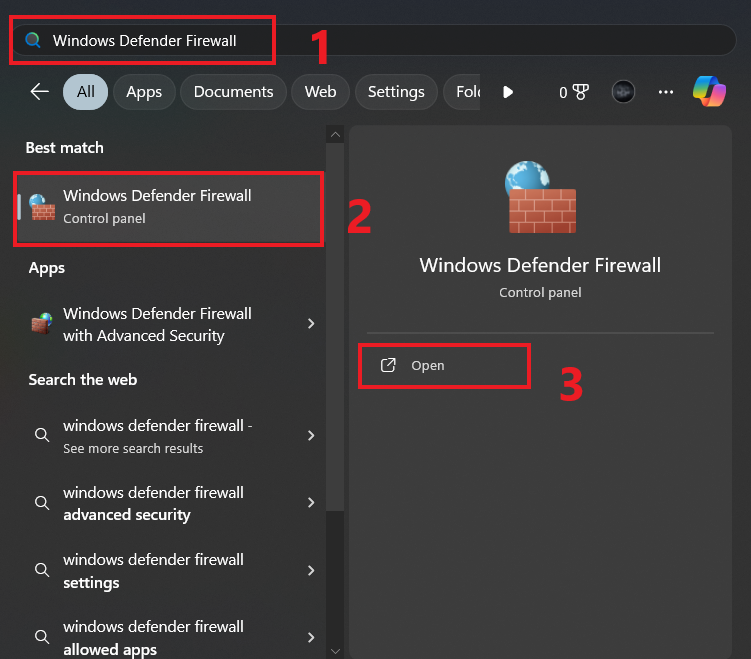
Task: Click the 'Search the web' section heading
Action: [x=83, y=380]
